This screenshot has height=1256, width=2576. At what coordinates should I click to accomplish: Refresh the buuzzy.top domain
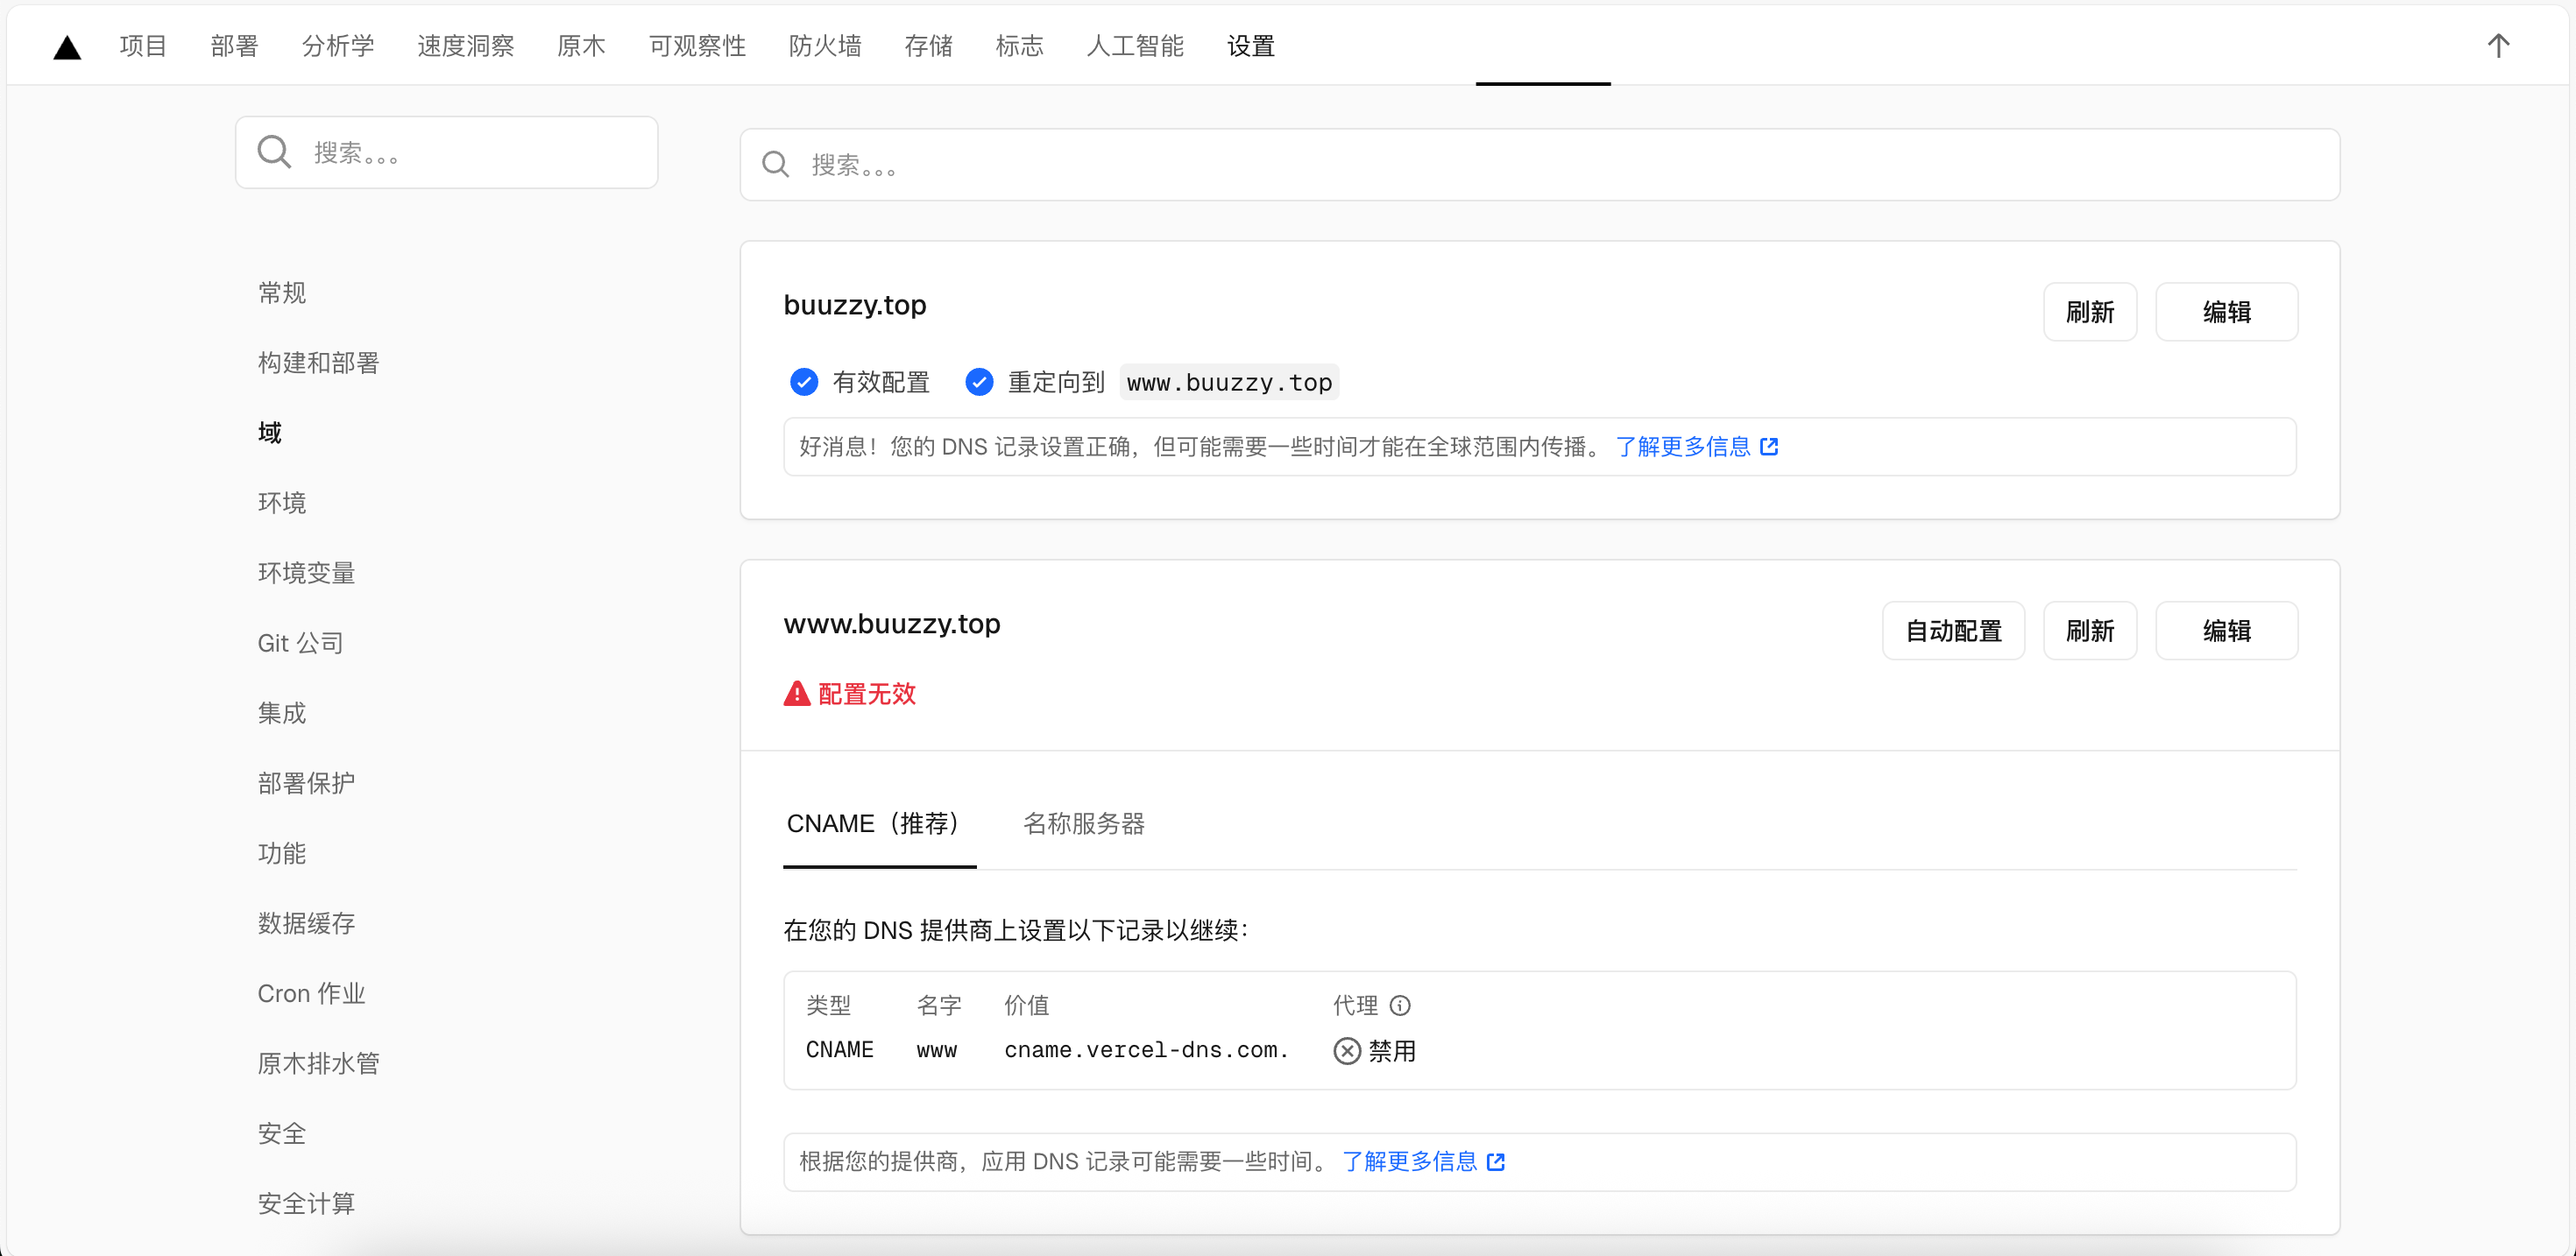[2090, 312]
